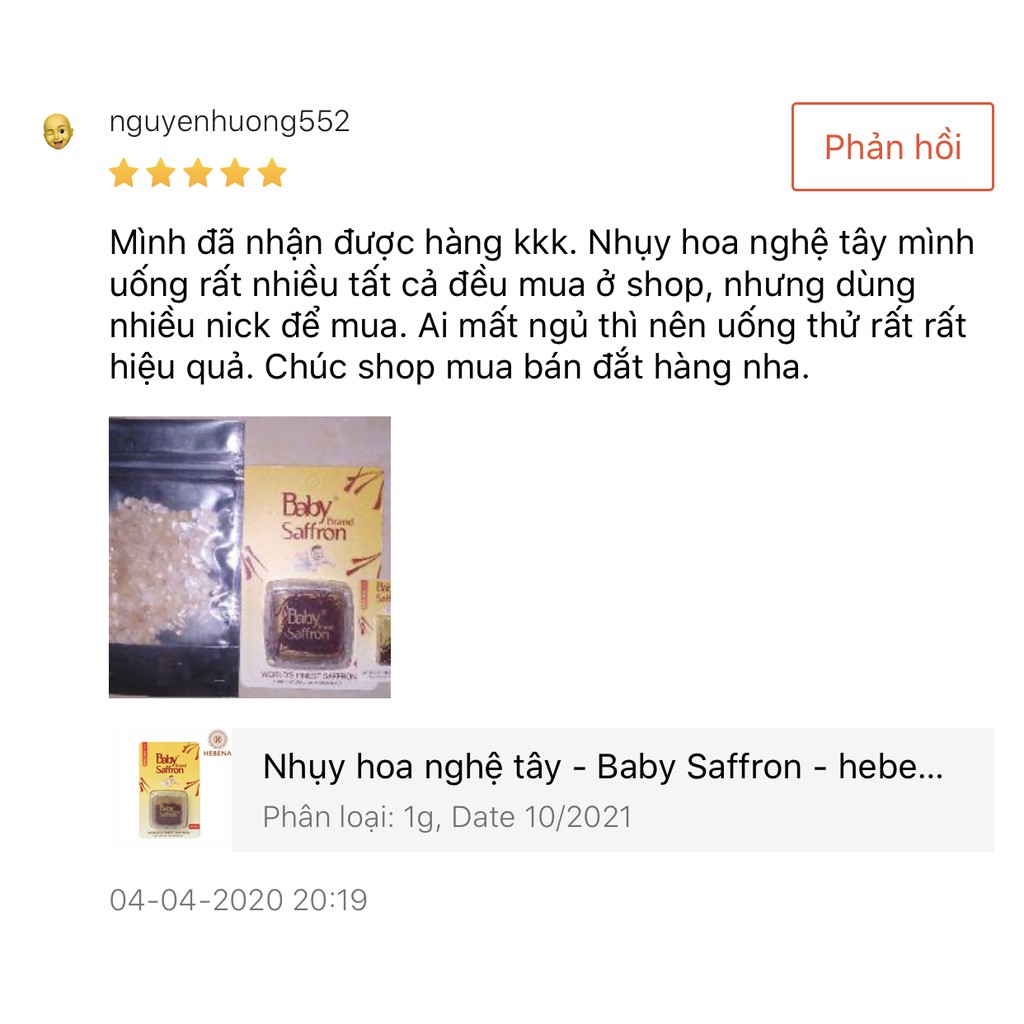Tap the Phản hồi reply button
This screenshot has width=1024, height=1024.
[892, 147]
